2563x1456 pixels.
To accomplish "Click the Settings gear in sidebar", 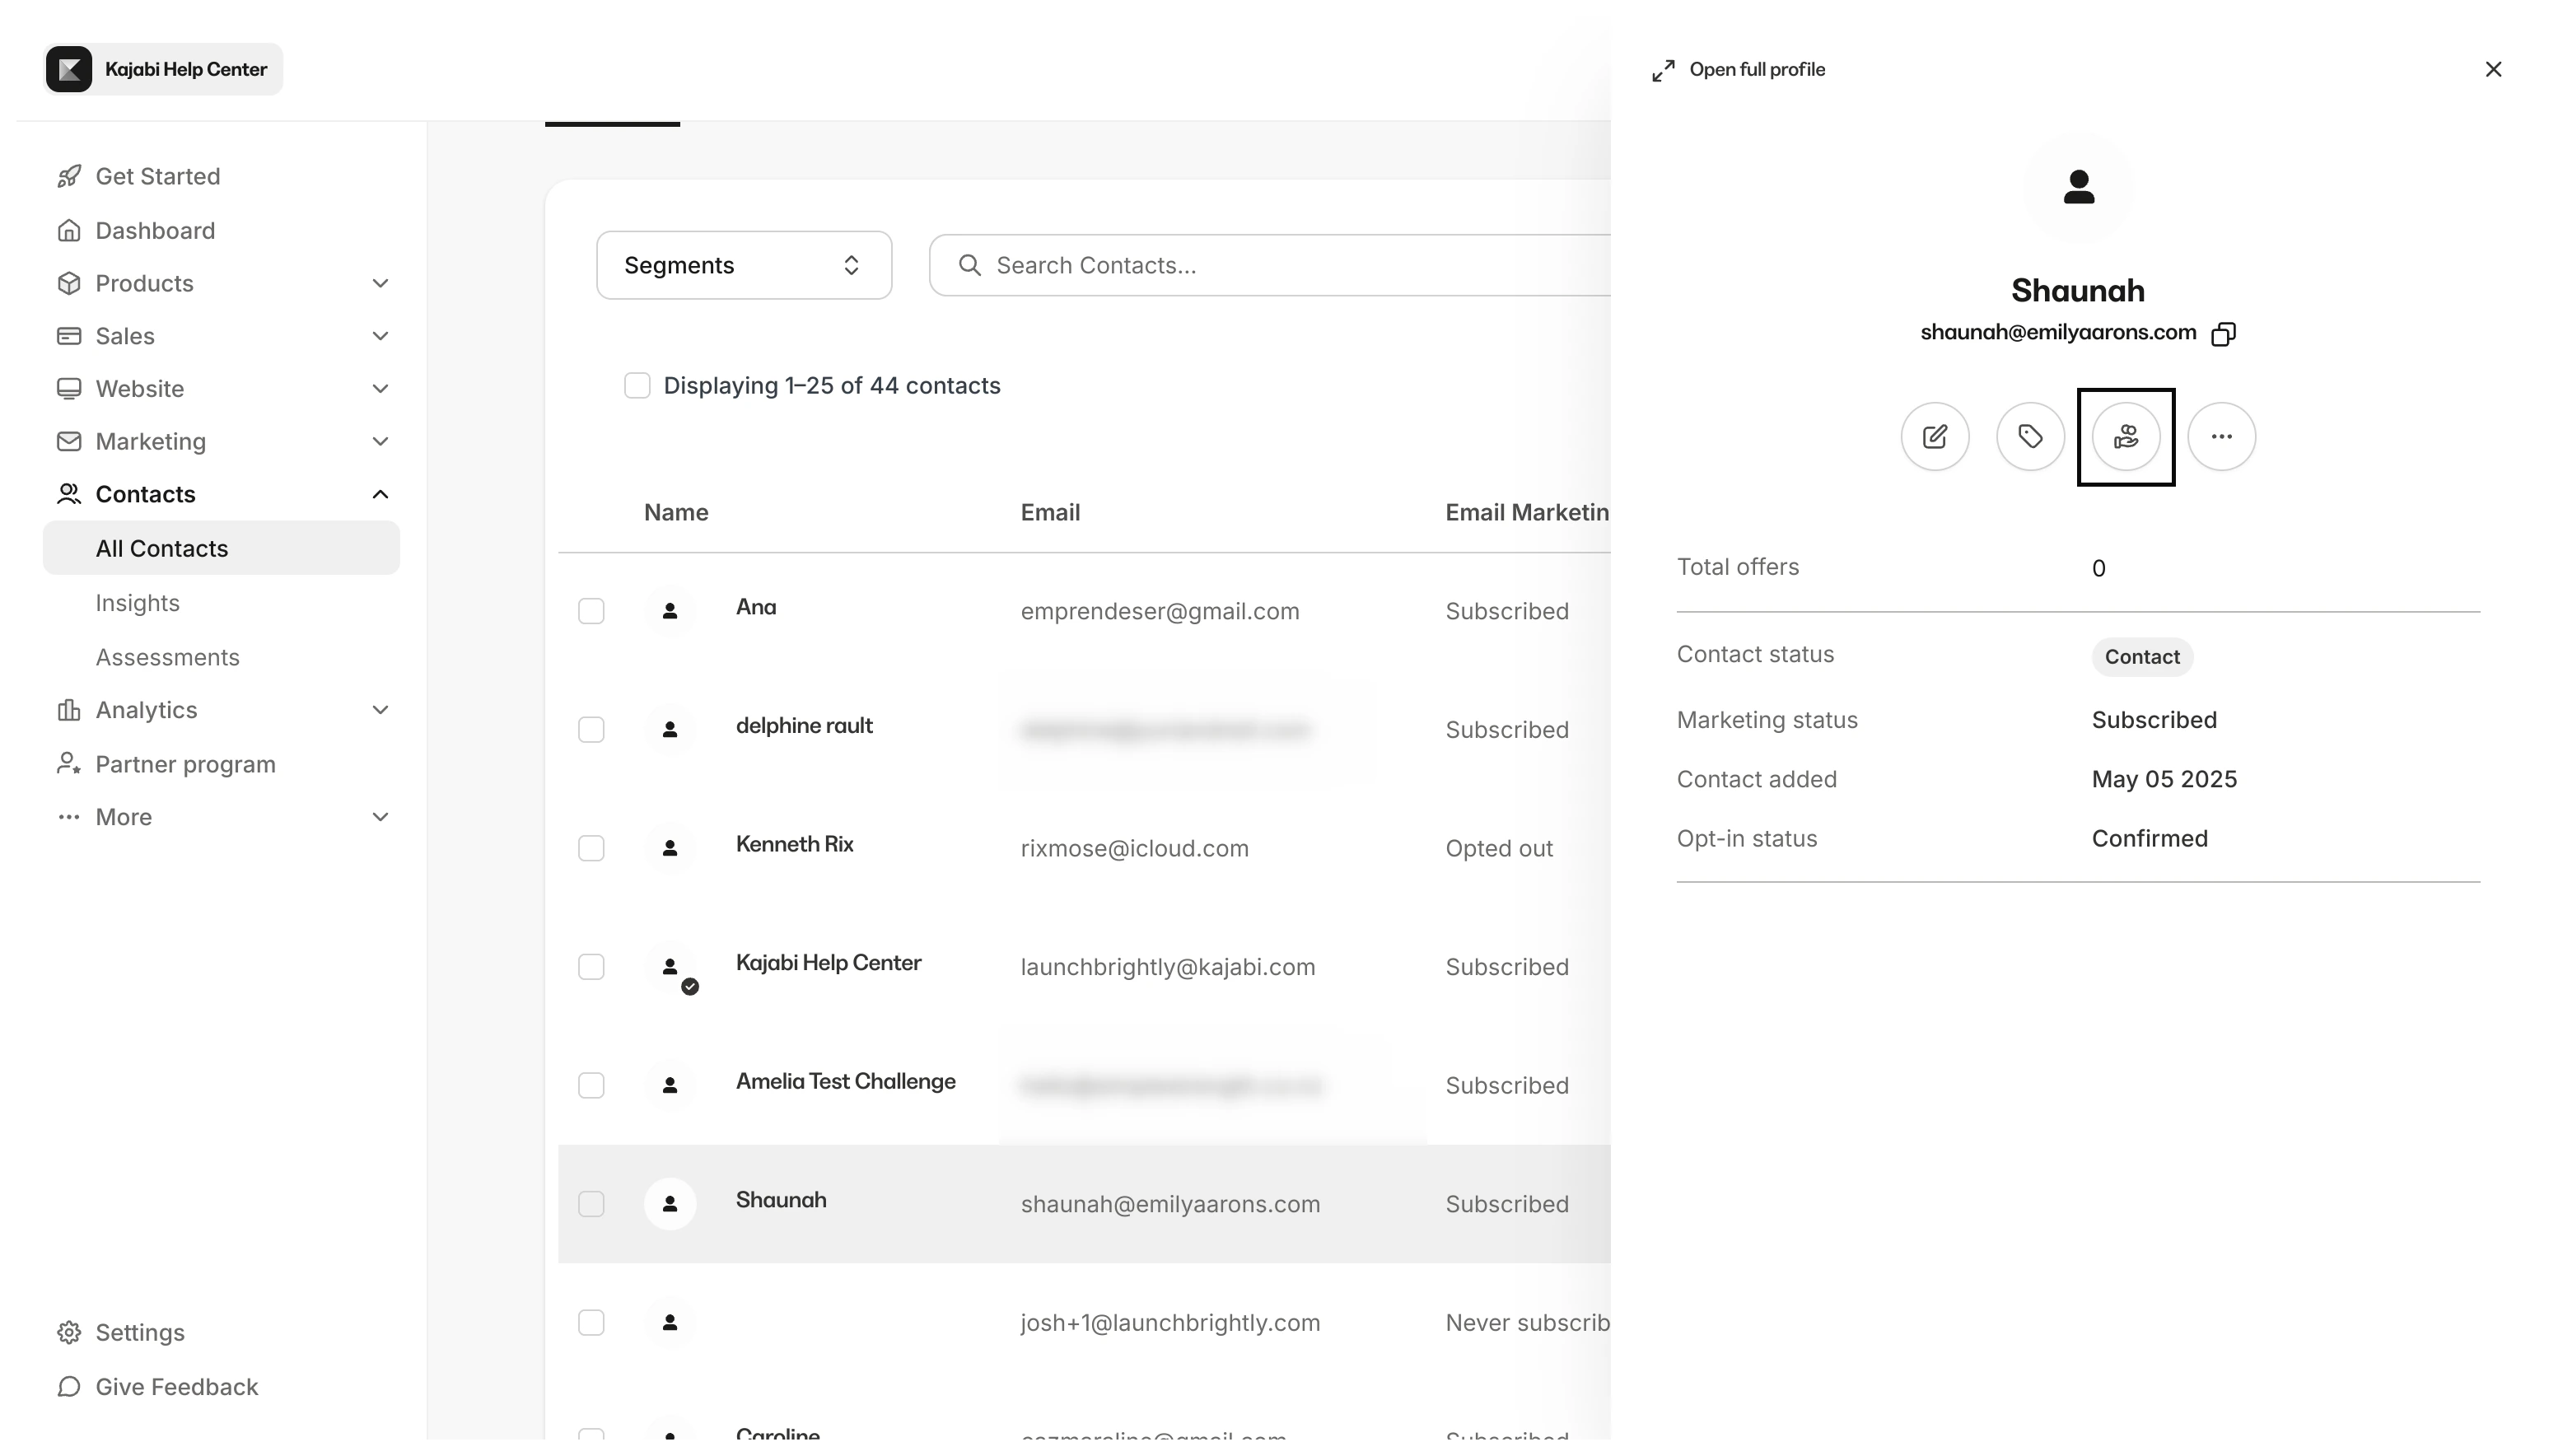I will [x=69, y=1332].
